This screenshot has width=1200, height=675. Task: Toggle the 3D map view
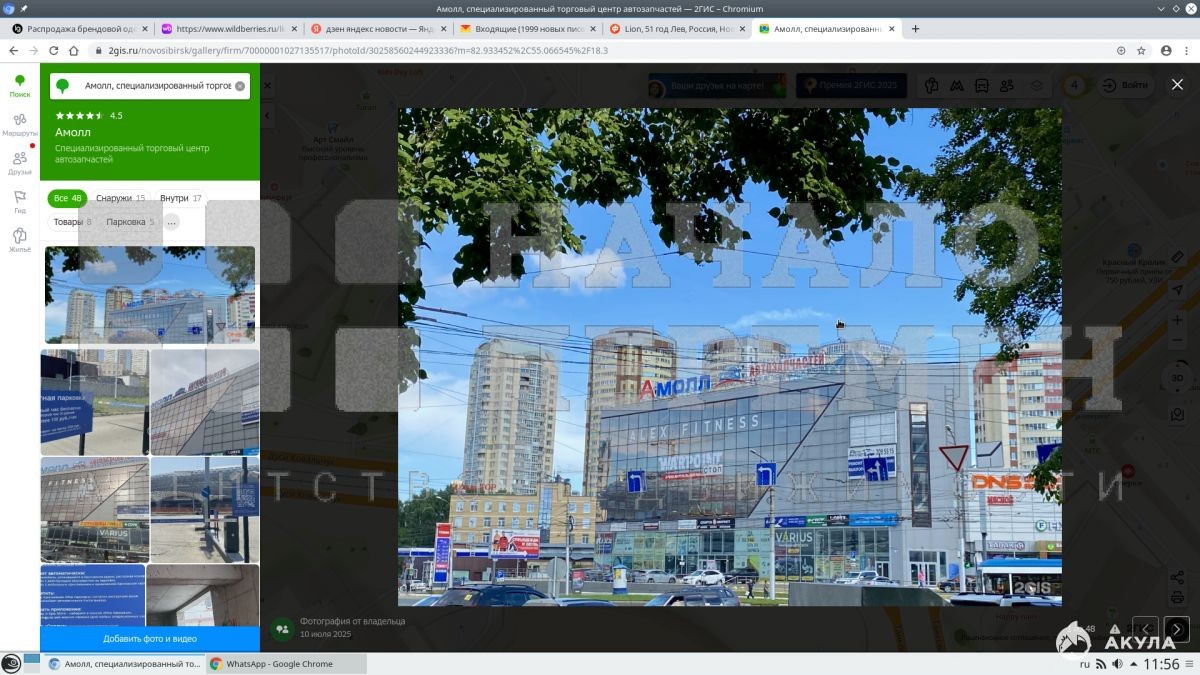(x=1177, y=378)
